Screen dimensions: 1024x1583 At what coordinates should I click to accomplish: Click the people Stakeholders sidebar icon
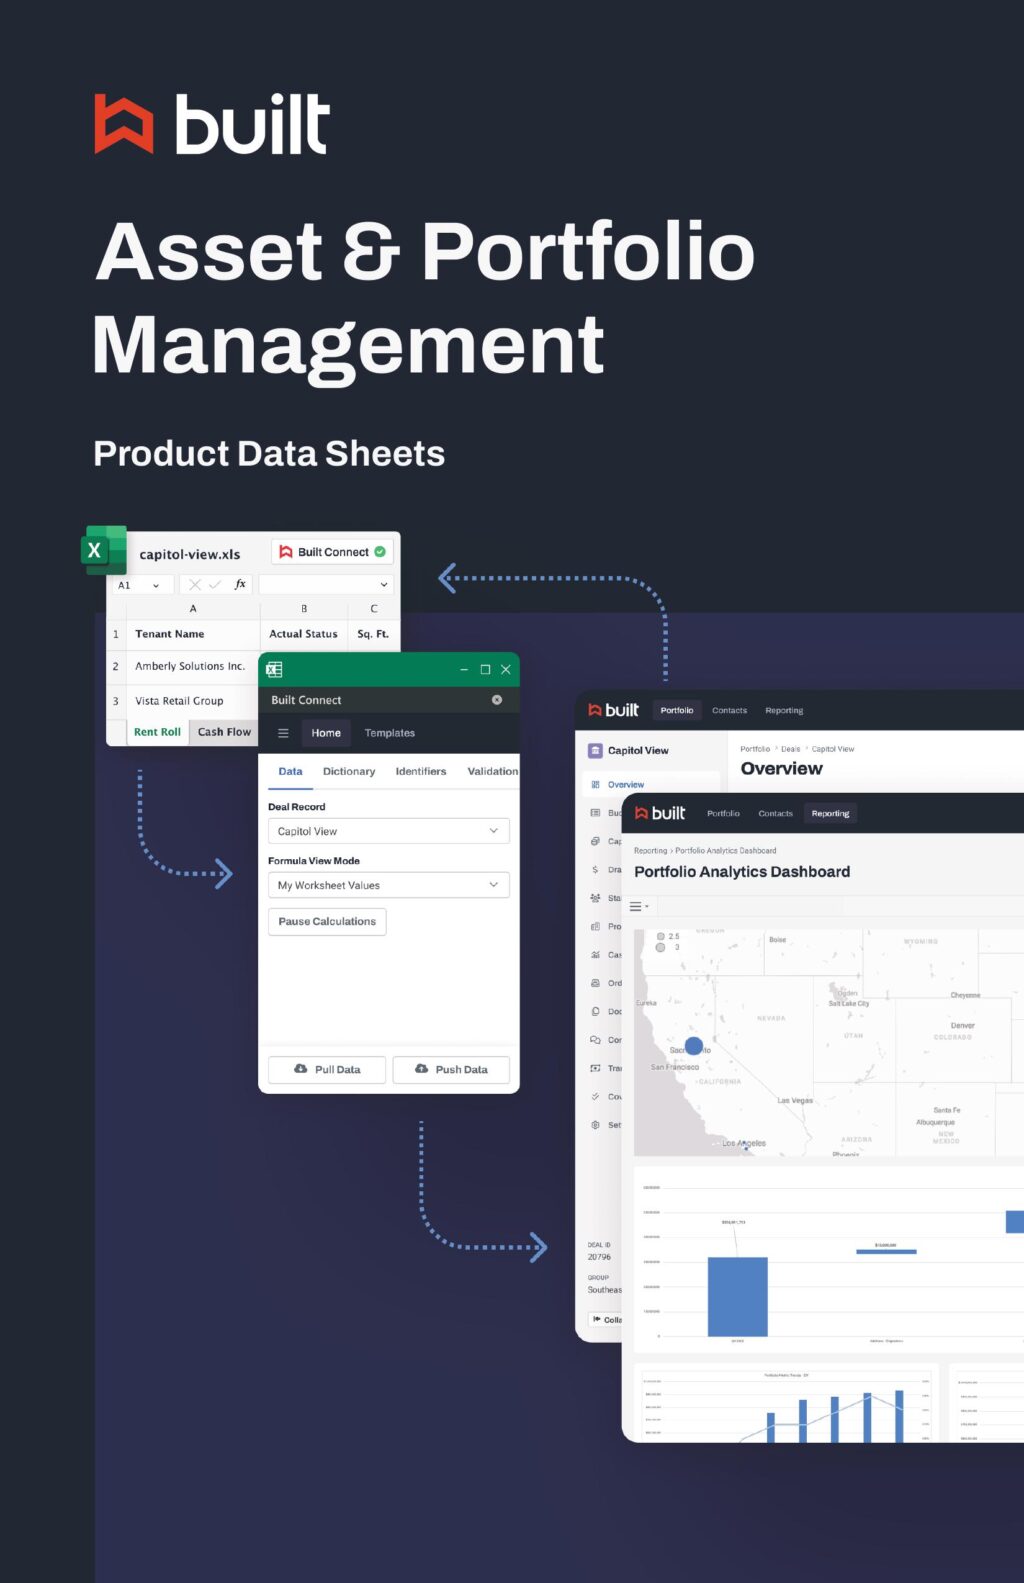(x=595, y=898)
